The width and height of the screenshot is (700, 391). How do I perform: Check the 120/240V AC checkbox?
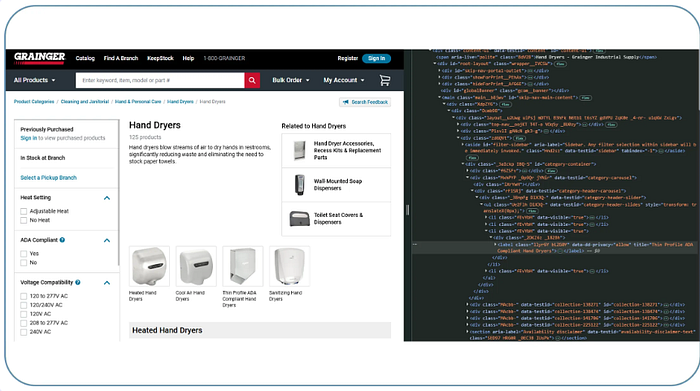(x=24, y=305)
